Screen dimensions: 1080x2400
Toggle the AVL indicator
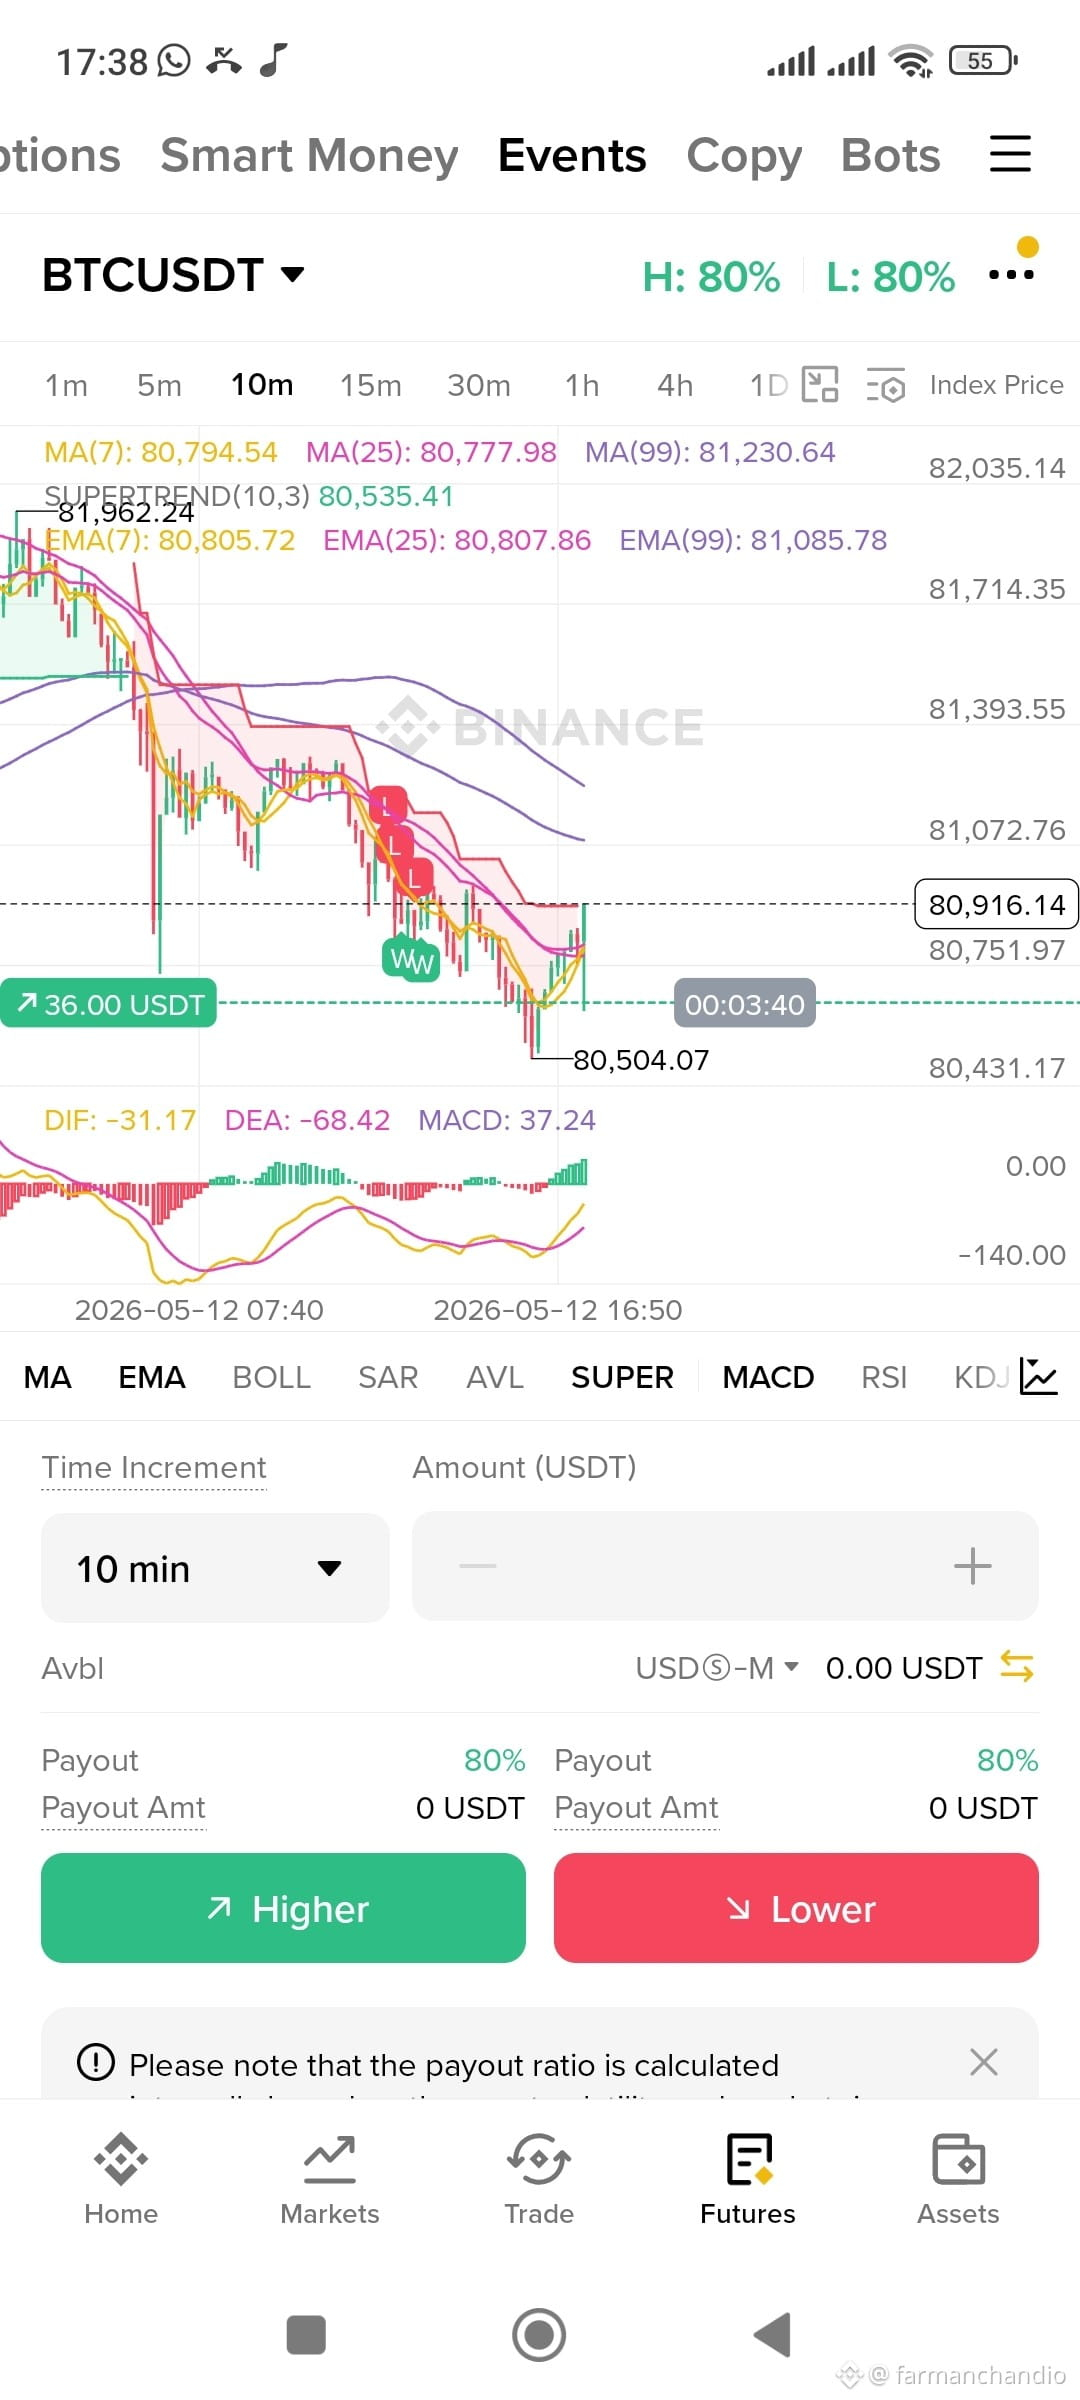point(494,1377)
